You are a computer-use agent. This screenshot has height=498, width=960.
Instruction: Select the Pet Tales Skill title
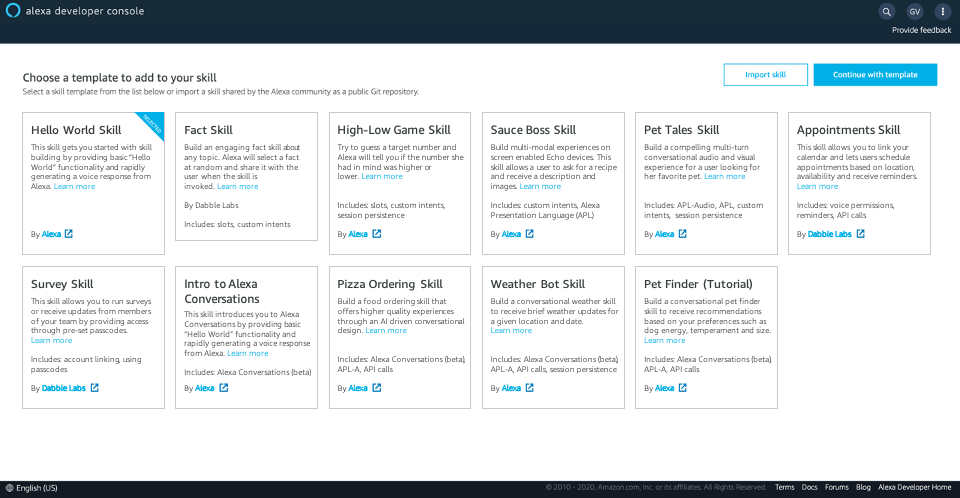click(x=681, y=130)
